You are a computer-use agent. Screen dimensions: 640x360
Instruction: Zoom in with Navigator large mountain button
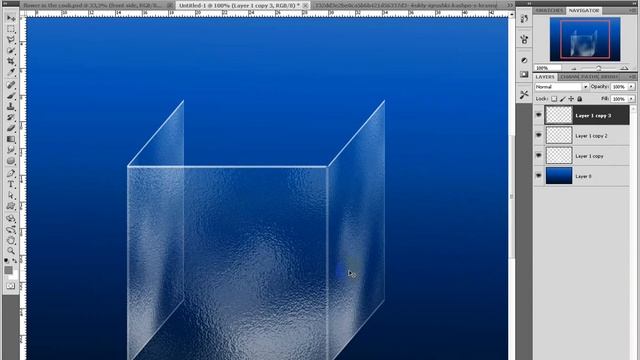coord(624,68)
